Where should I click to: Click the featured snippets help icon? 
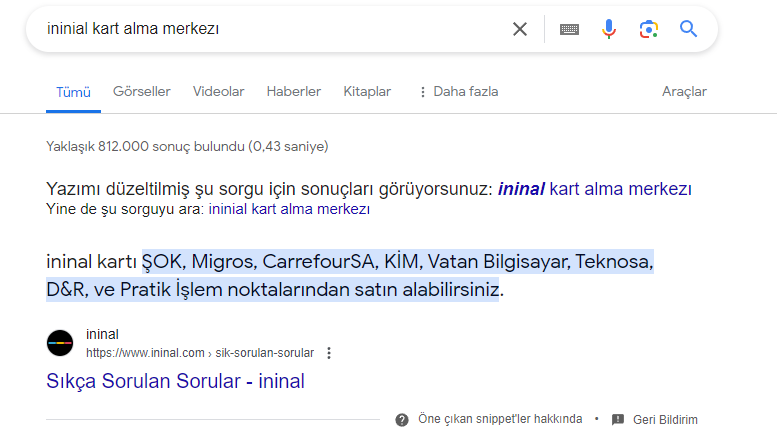tap(402, 419)
